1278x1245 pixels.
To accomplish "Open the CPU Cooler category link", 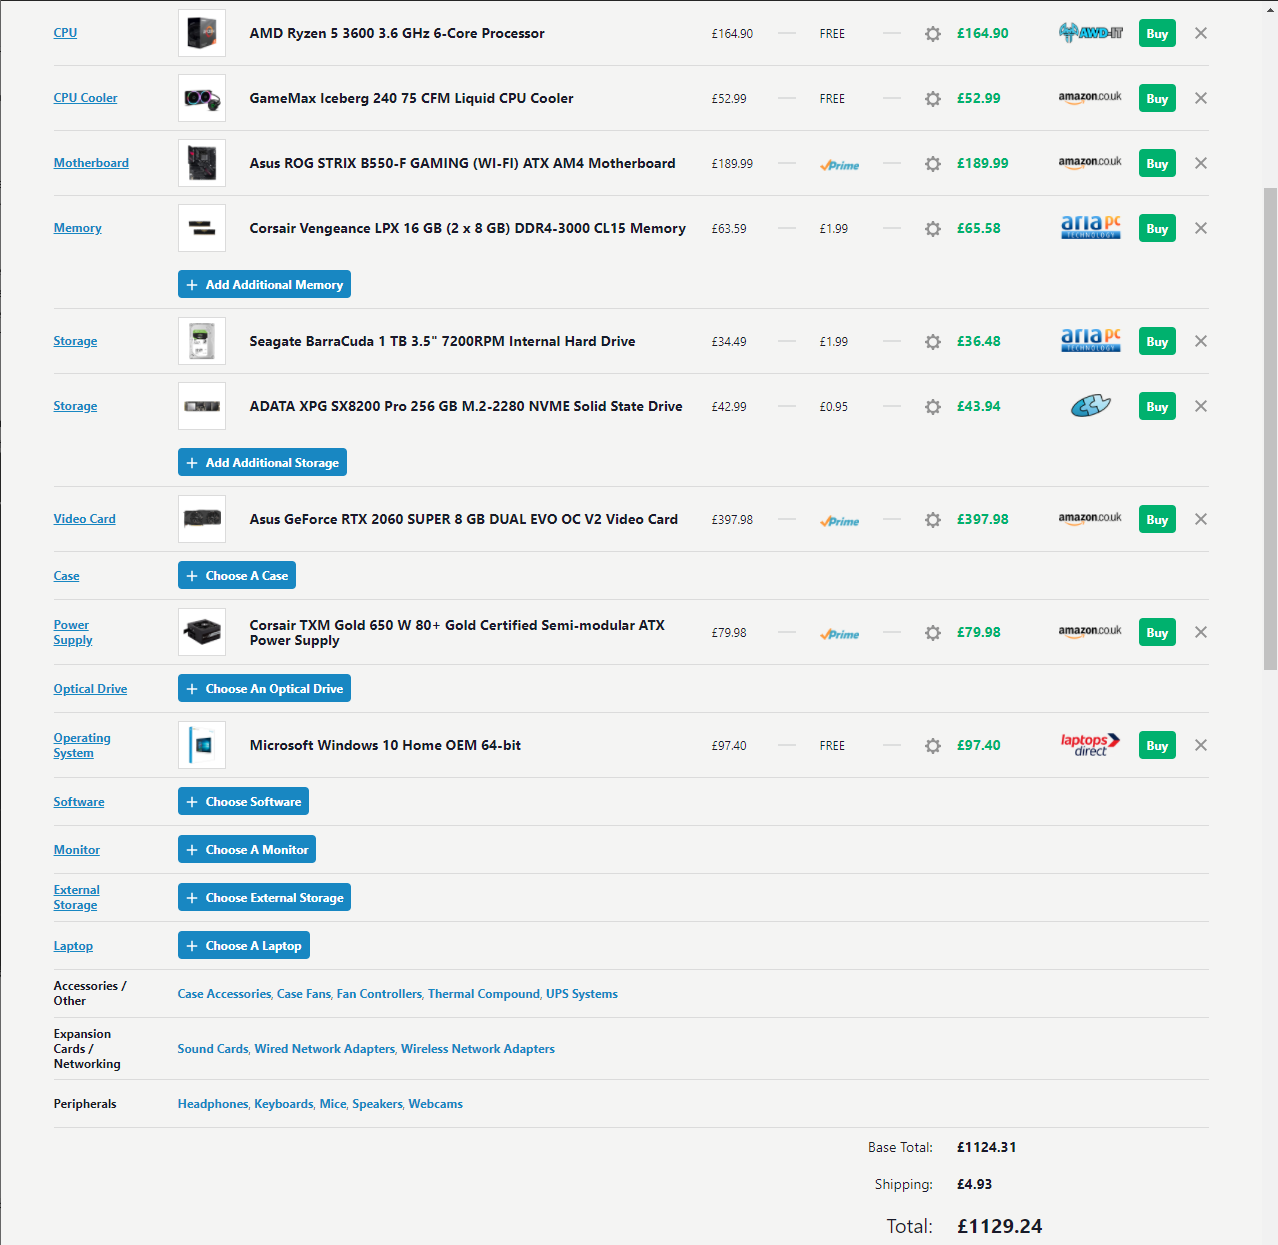I will click(x=85, y=98).
